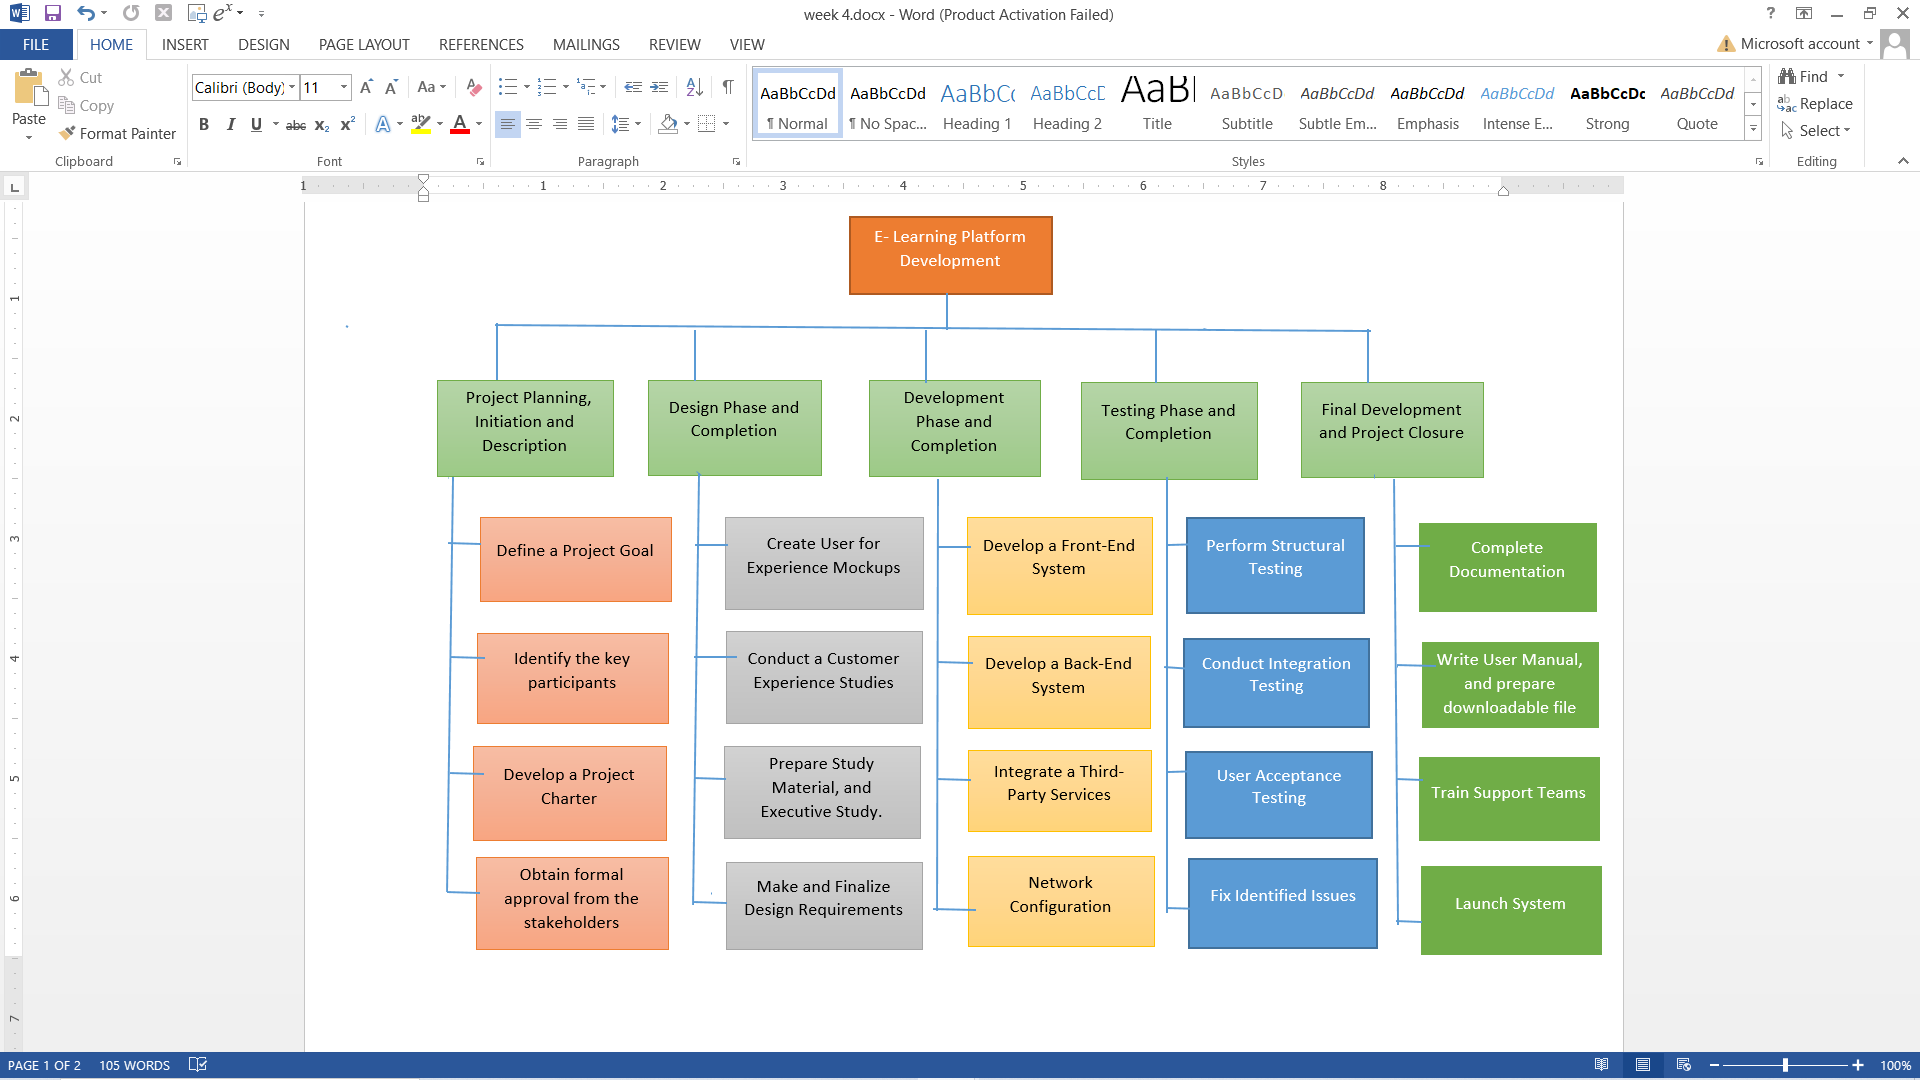The width and height of the screenshot is (1920, 1080).
Task: Switch to the REFERENCES tab
Action: (x=481, y=44)
